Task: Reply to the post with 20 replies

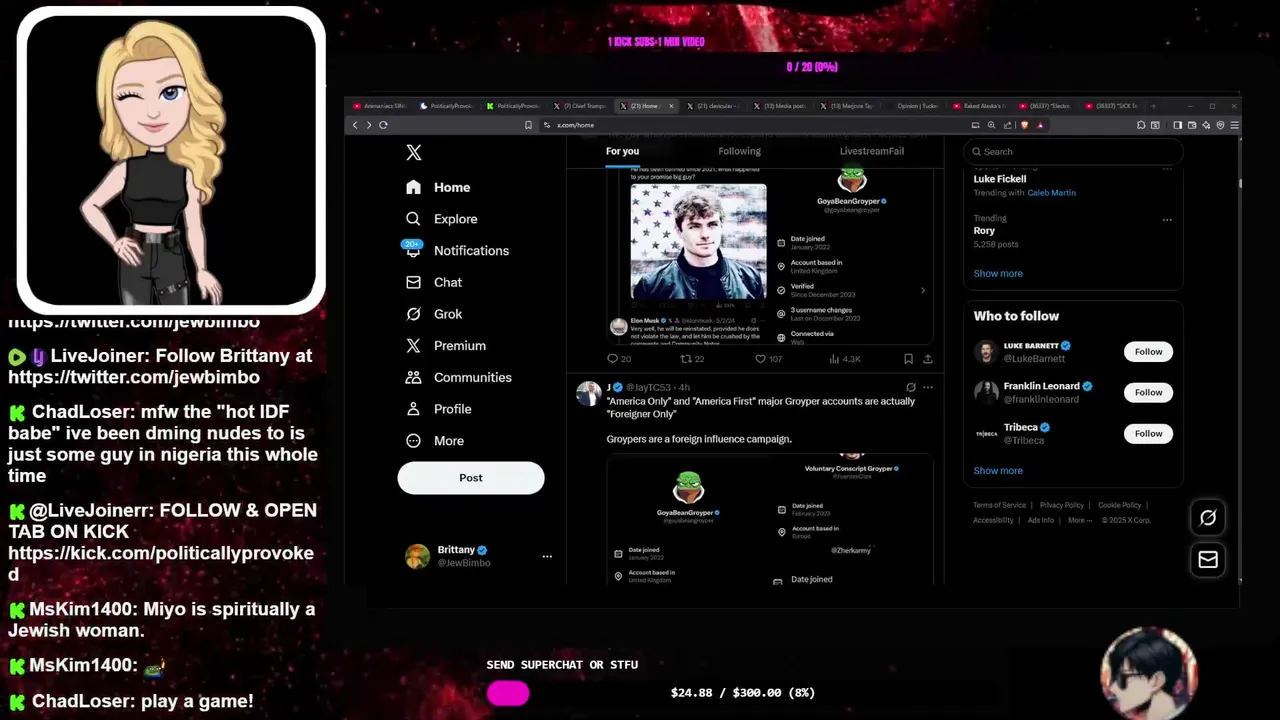Action: click(x=619, y=359)
